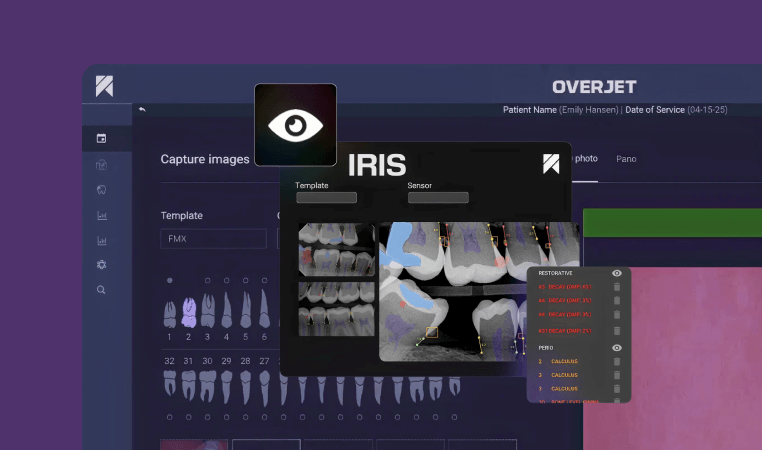Screen dimensions: 762x450
Task: Click Date of Service 04-15-25
Action: [x=676, y=110]
